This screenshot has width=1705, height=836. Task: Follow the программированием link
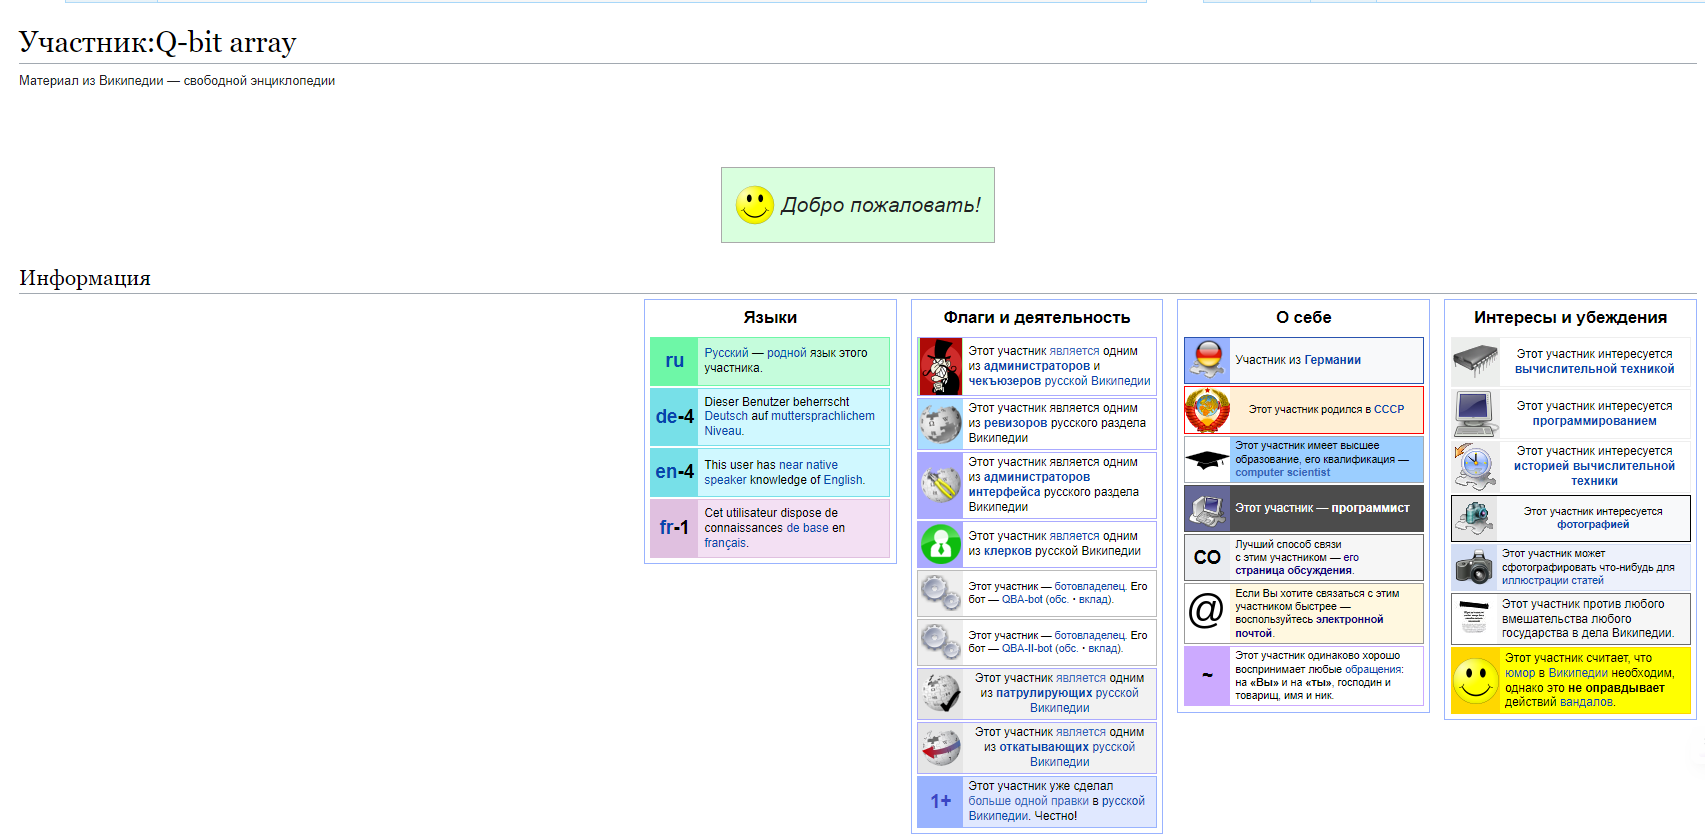point(1594,421)
